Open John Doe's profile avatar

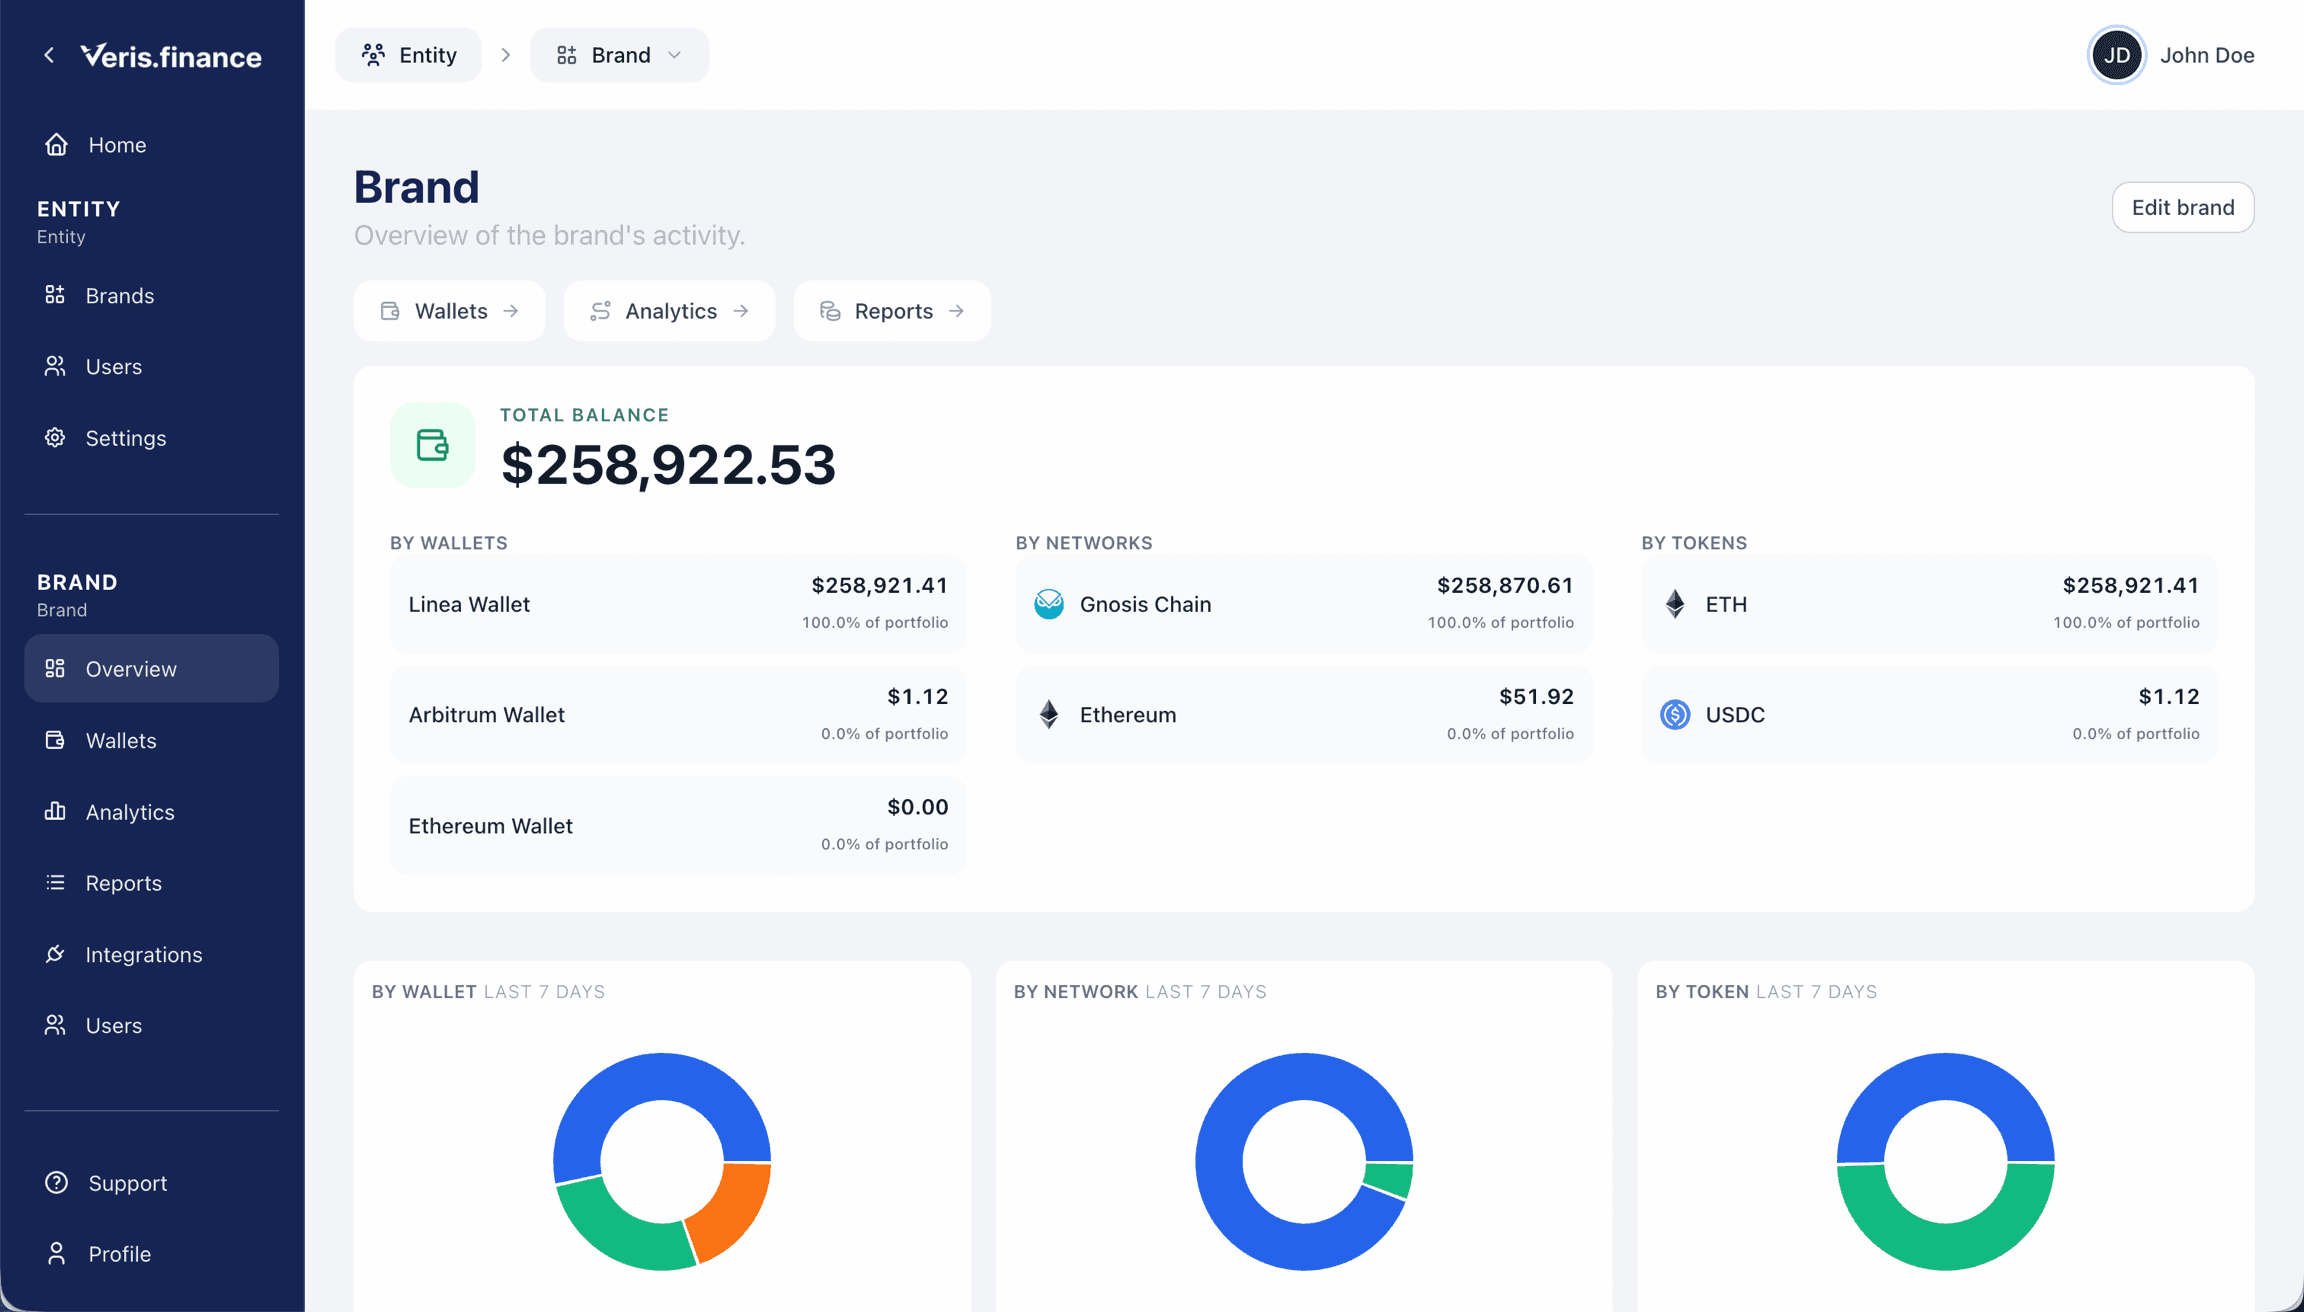[x=2117, y=55]
